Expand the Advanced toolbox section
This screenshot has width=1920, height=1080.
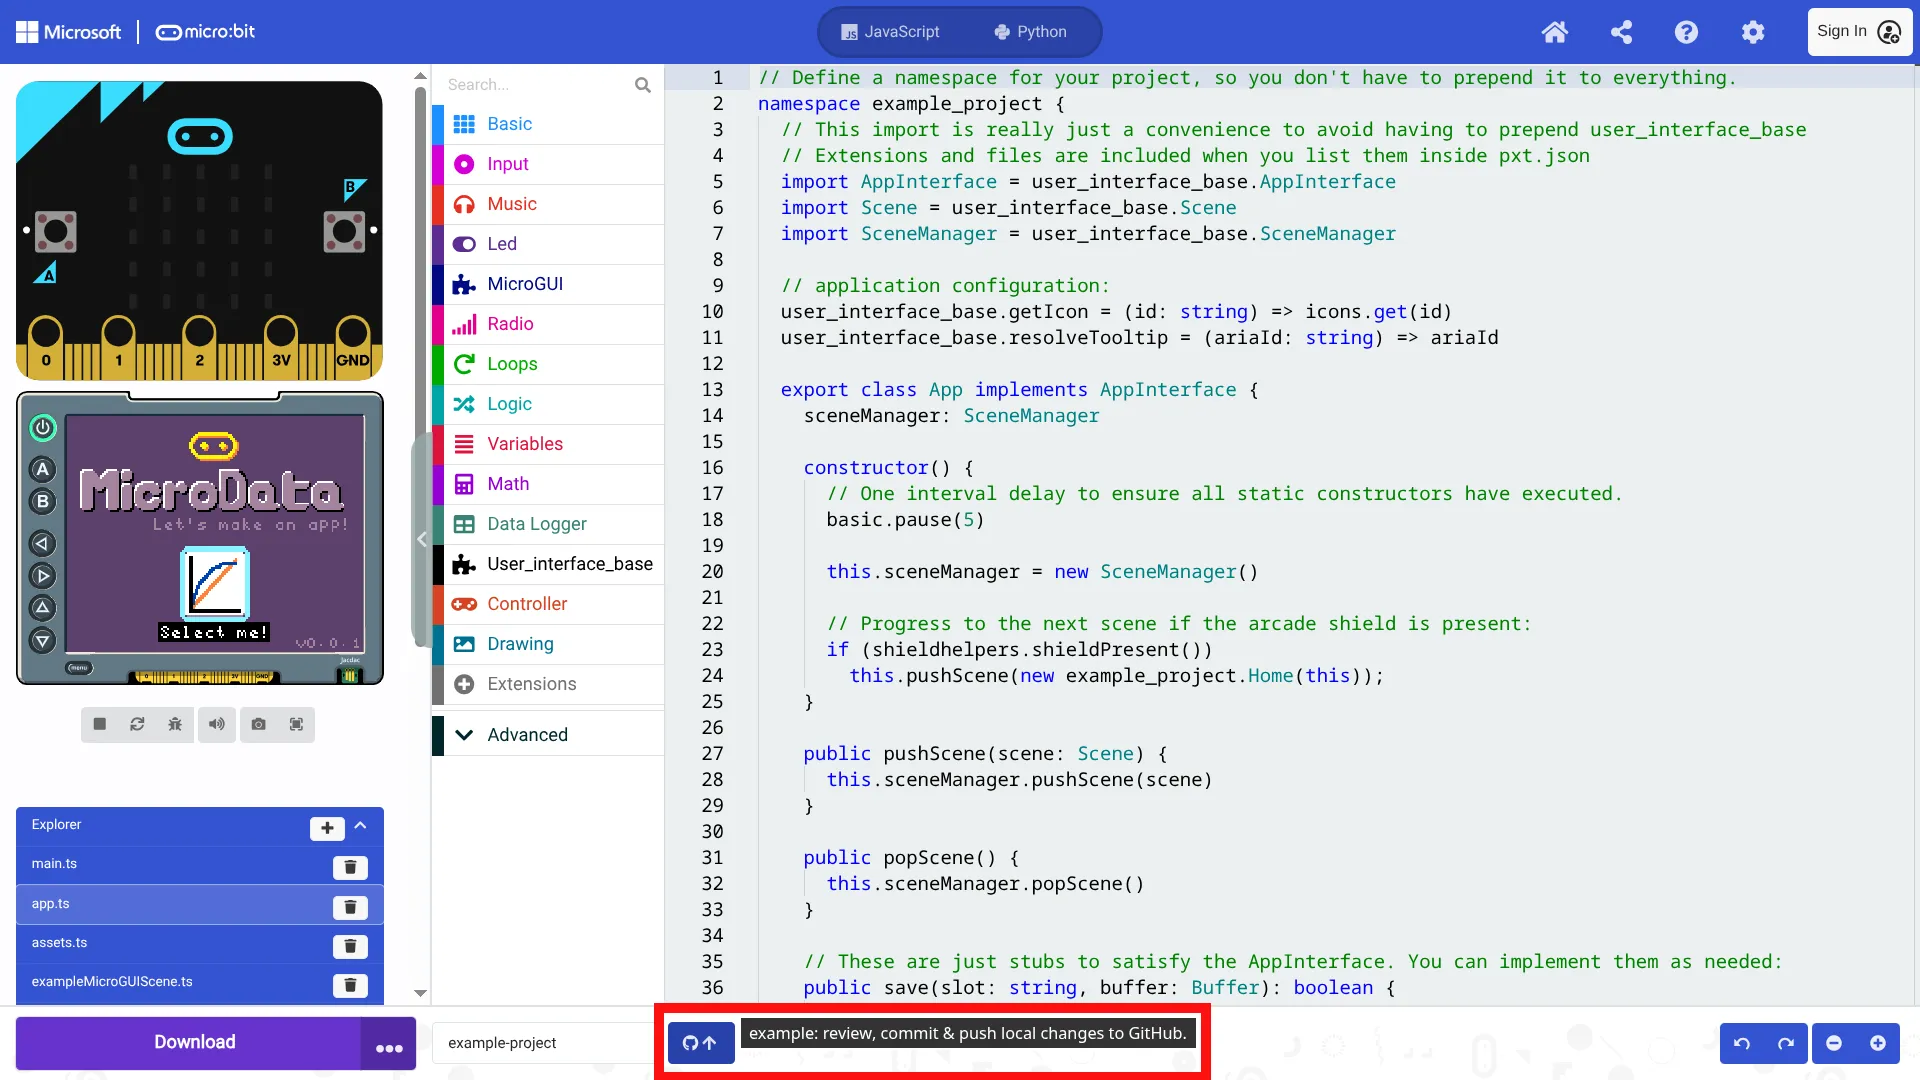point(548,735)
